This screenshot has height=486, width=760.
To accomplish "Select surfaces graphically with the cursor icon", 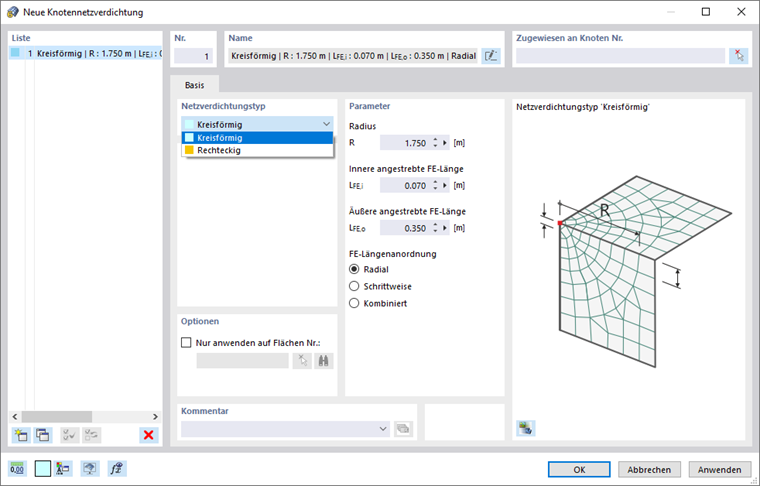I will pos(302,361).
